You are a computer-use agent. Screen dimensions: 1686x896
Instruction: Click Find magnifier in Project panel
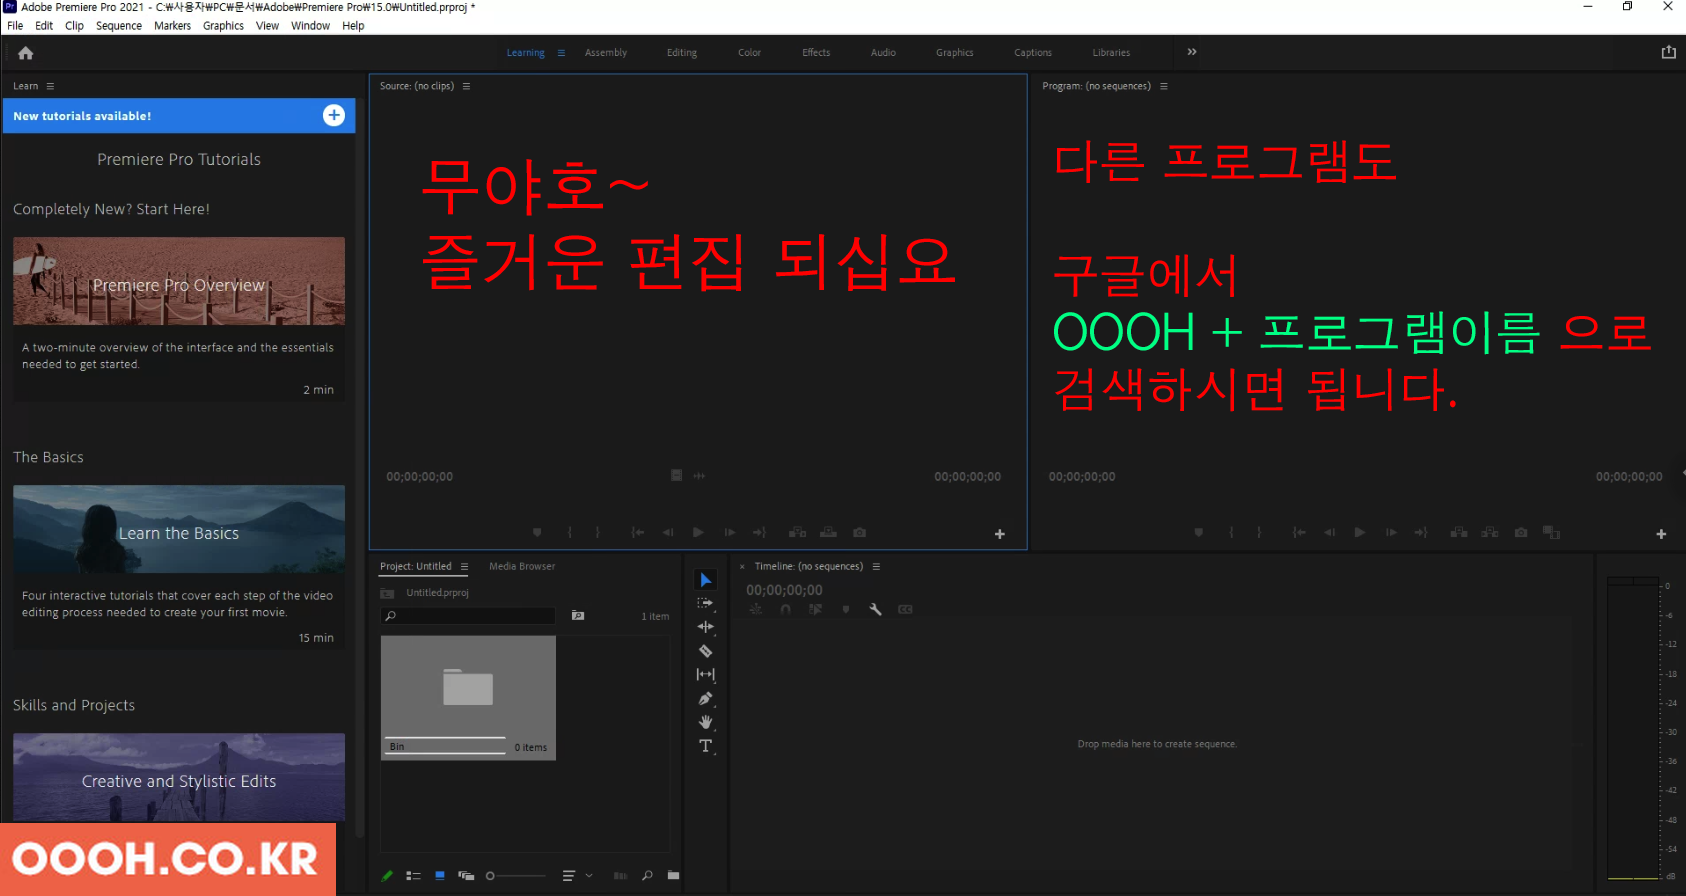point(647,875)
